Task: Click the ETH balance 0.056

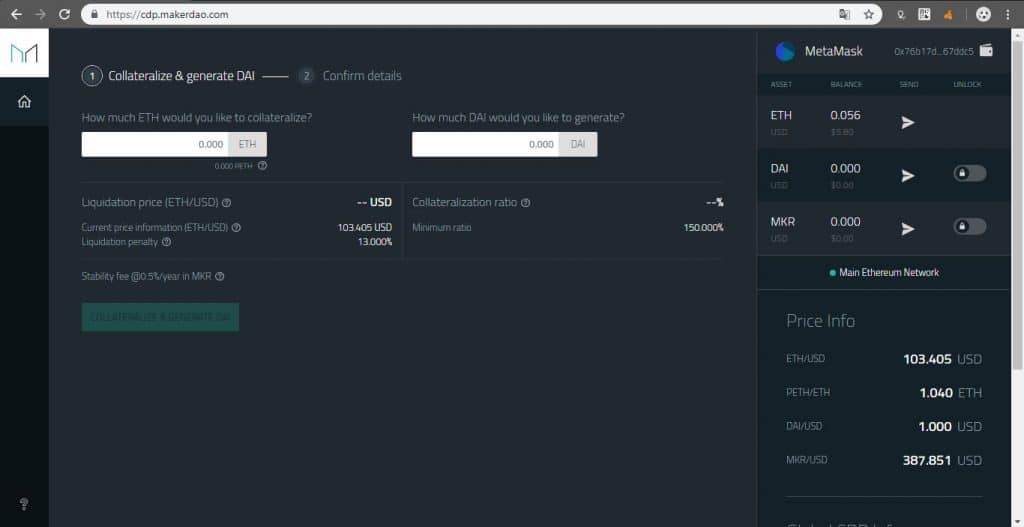Action: tap(846, 116)
